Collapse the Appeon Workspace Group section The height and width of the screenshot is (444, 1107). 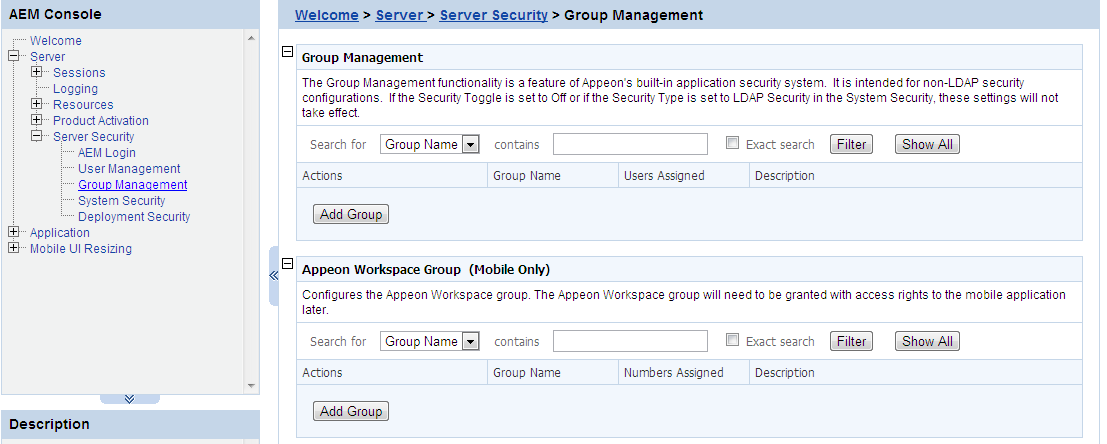[287, 263]
